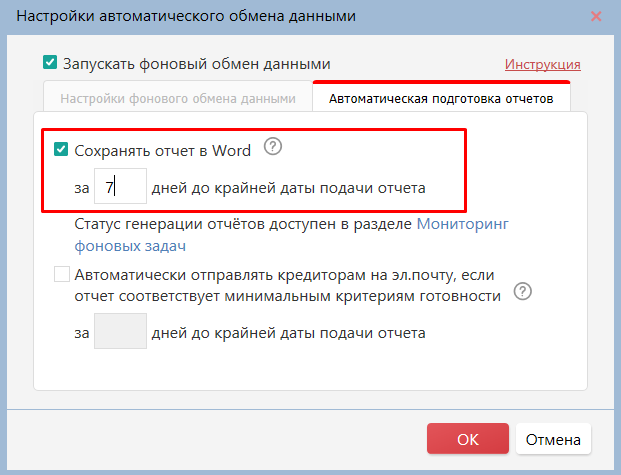Click the Отмена button

(553, 439)
